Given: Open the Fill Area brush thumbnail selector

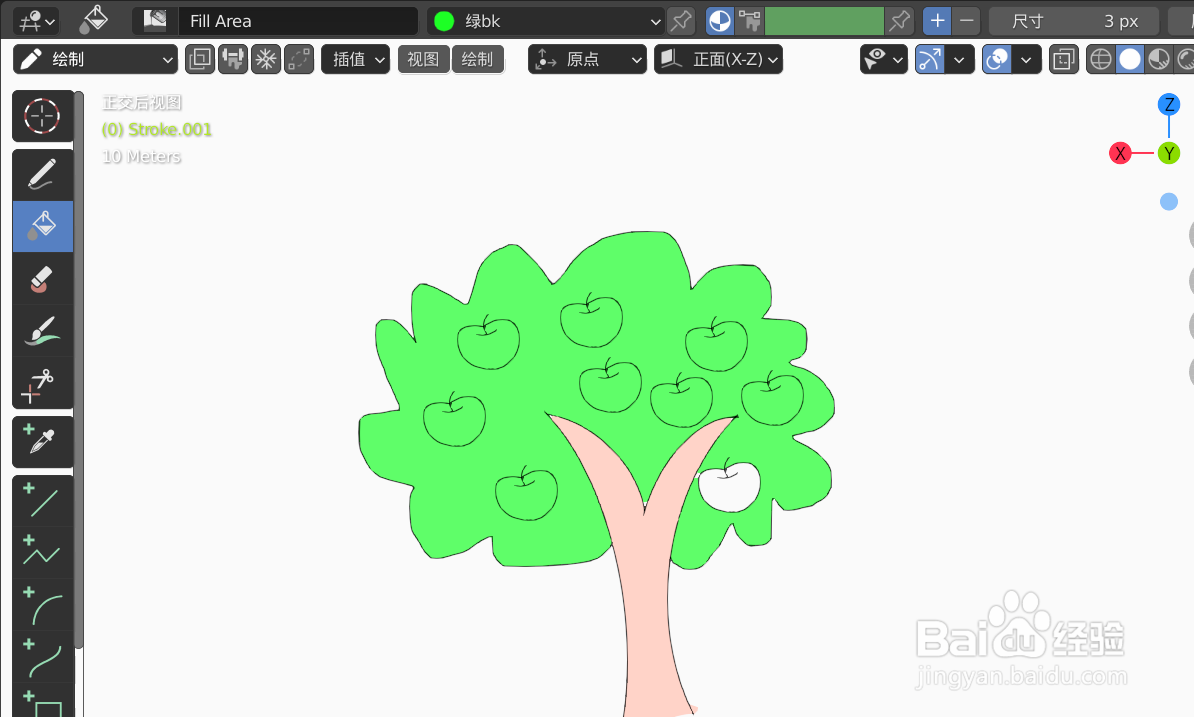Looking at the screenshot, I should [x=155, y=21].
